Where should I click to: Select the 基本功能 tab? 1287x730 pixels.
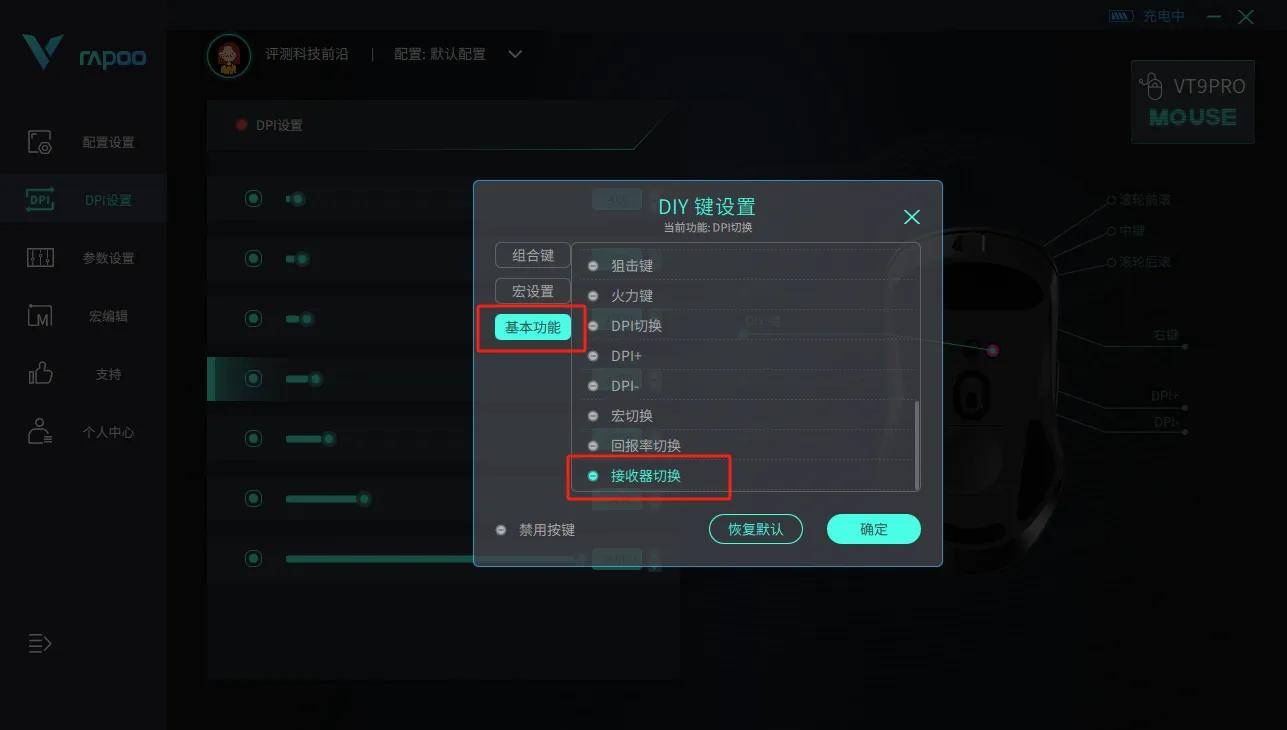coord(533,327)
